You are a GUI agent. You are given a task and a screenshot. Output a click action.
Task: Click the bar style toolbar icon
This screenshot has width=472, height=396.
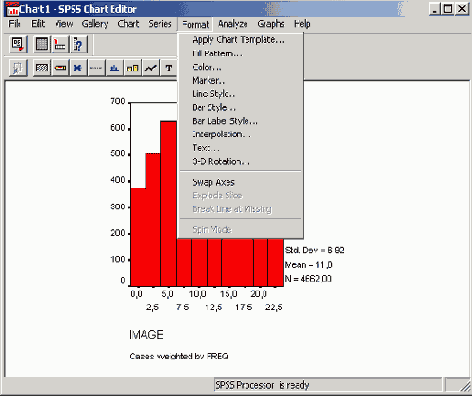(x=114, y=68)
